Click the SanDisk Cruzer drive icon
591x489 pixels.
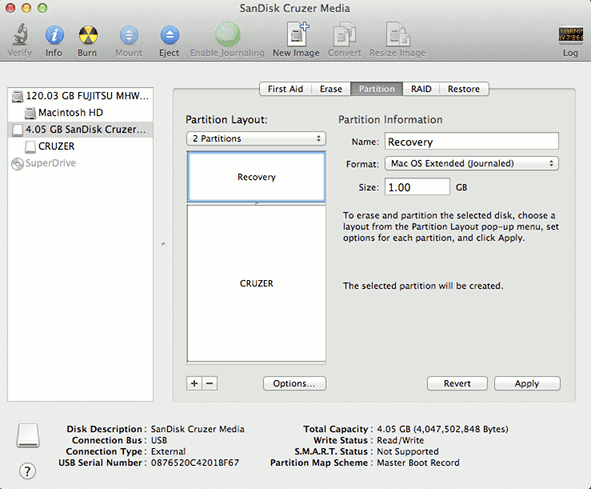[x=17, y=130]
